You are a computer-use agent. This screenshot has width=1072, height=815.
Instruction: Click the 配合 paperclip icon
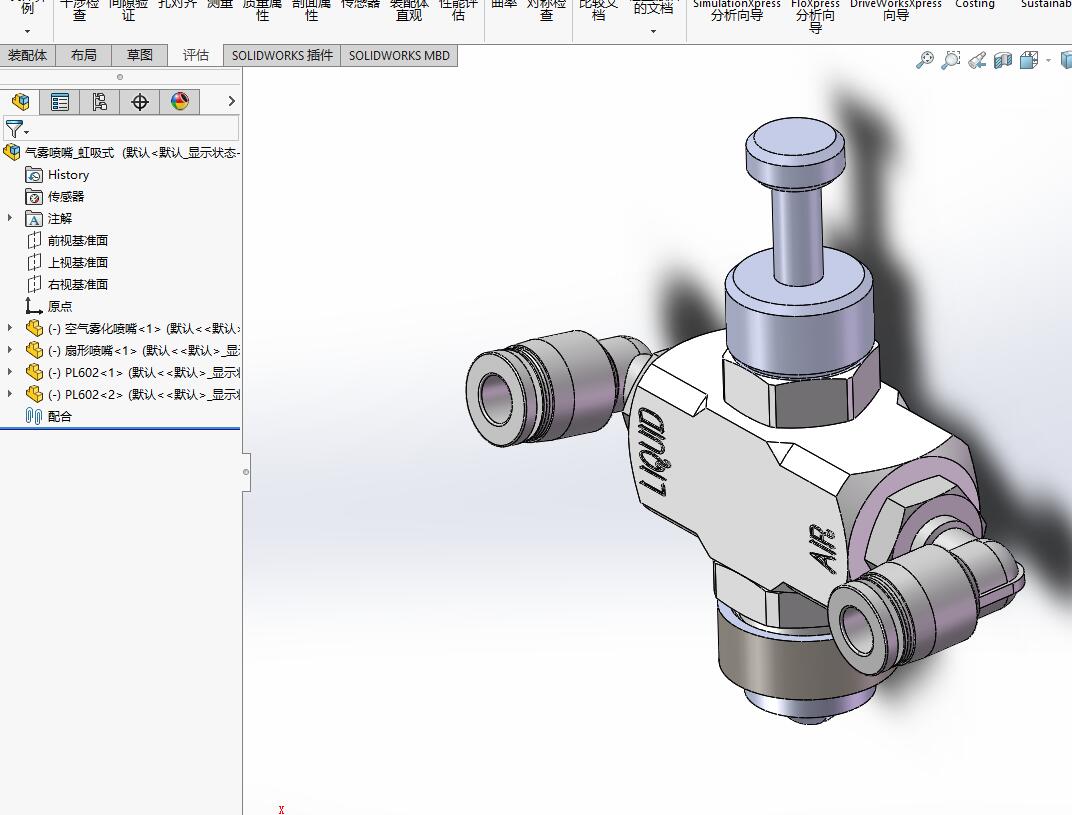click(x=34, y=416)
